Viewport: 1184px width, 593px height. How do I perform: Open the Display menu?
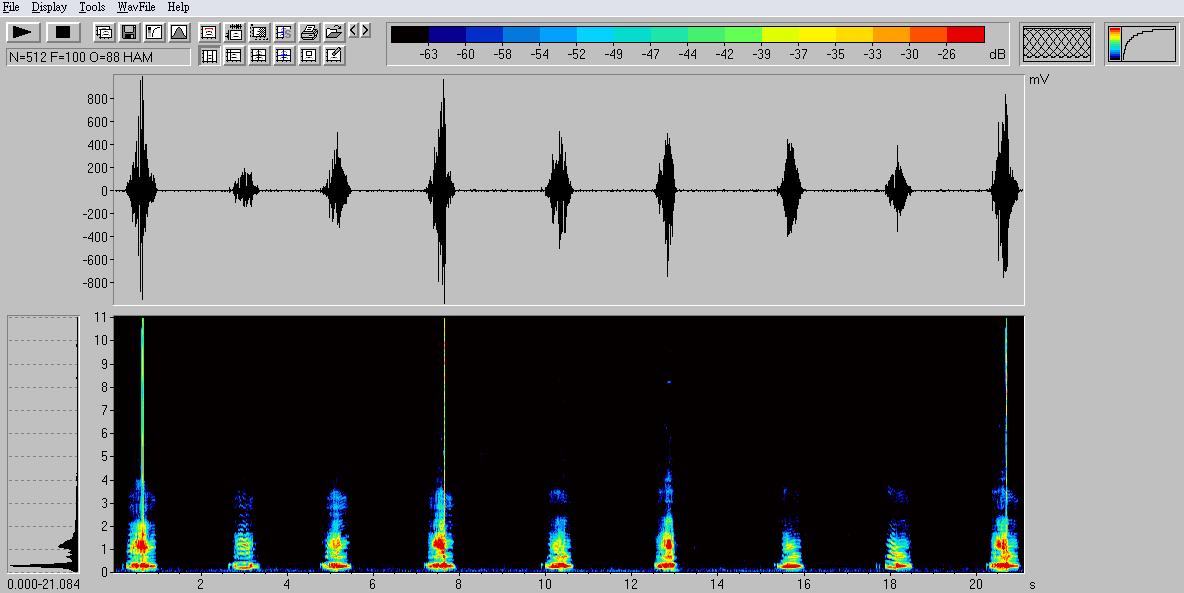[x=49, y=7]
